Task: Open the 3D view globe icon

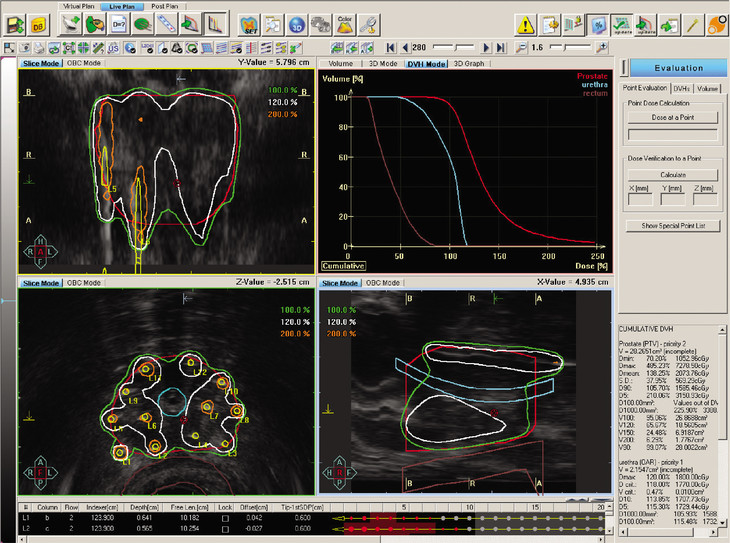Action: click(x=297, y=23)
